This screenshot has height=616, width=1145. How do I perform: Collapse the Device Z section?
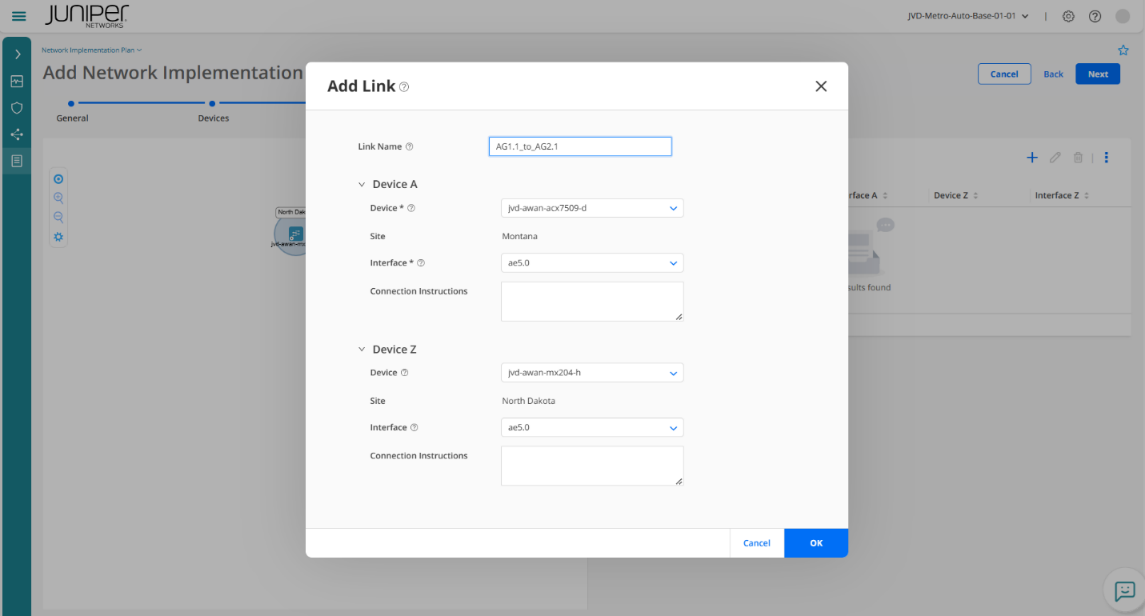(361, 350)
